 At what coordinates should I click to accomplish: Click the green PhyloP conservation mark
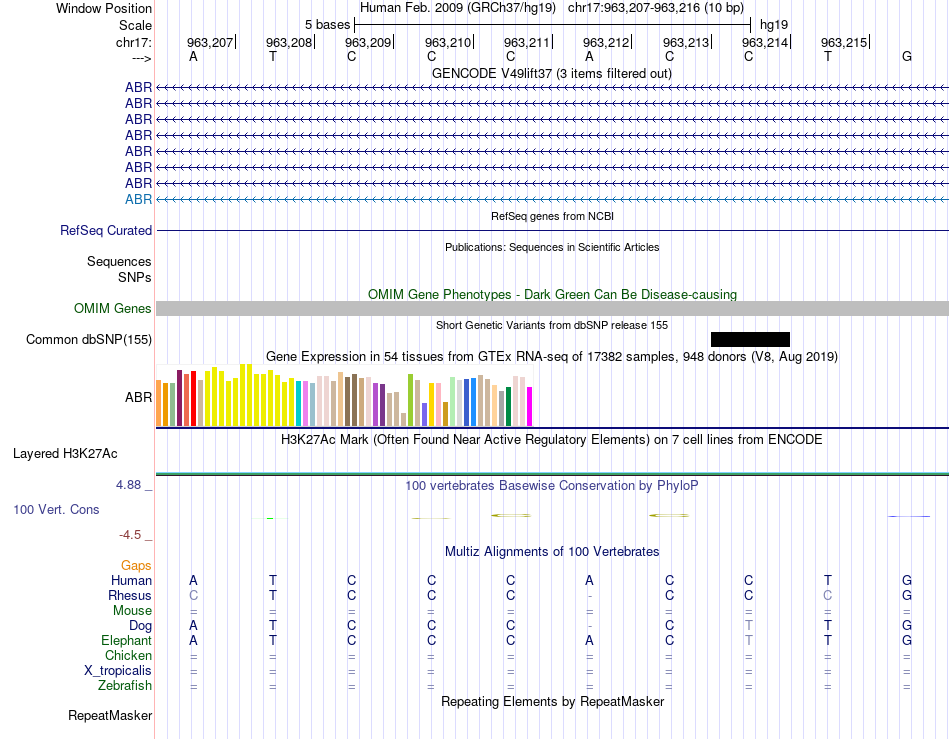pos(270,519)
